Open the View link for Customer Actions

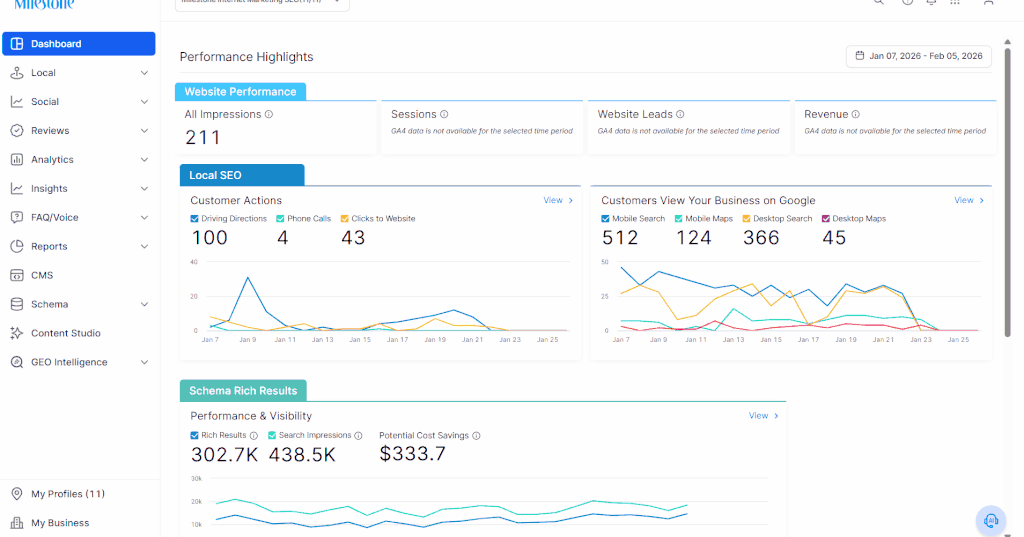point(558,201)
